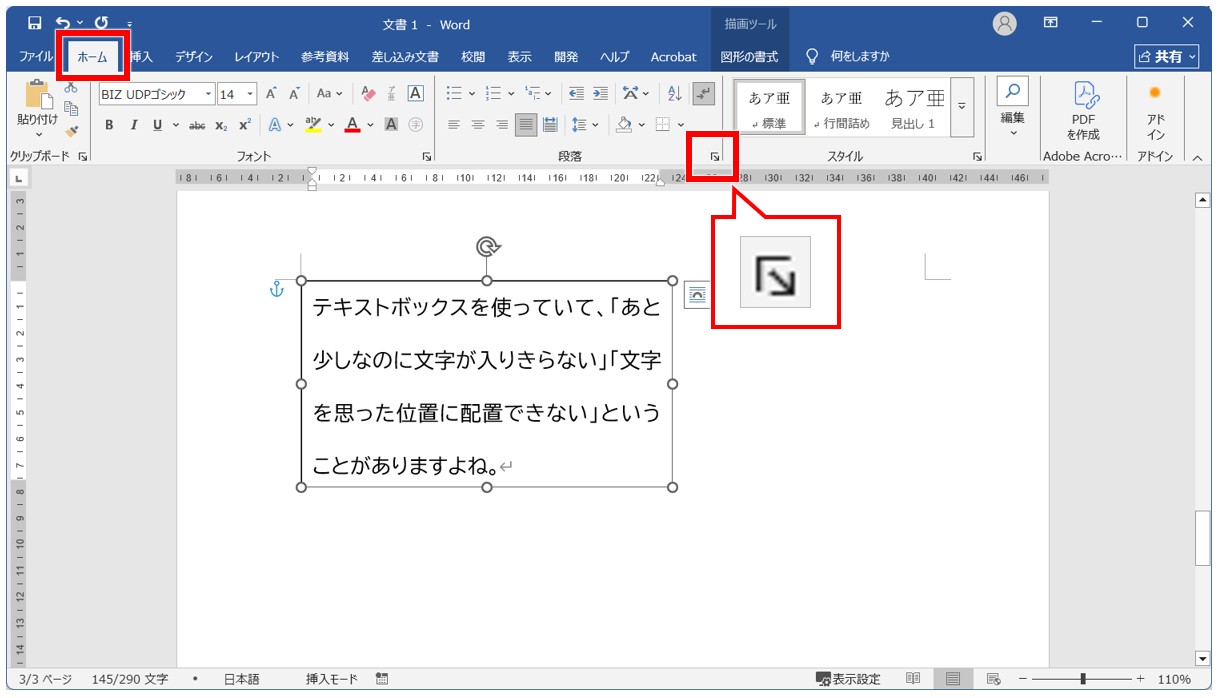1218x698 pixels.
Task: Click the Decrease Indent icon
Action: coord(577,94)
